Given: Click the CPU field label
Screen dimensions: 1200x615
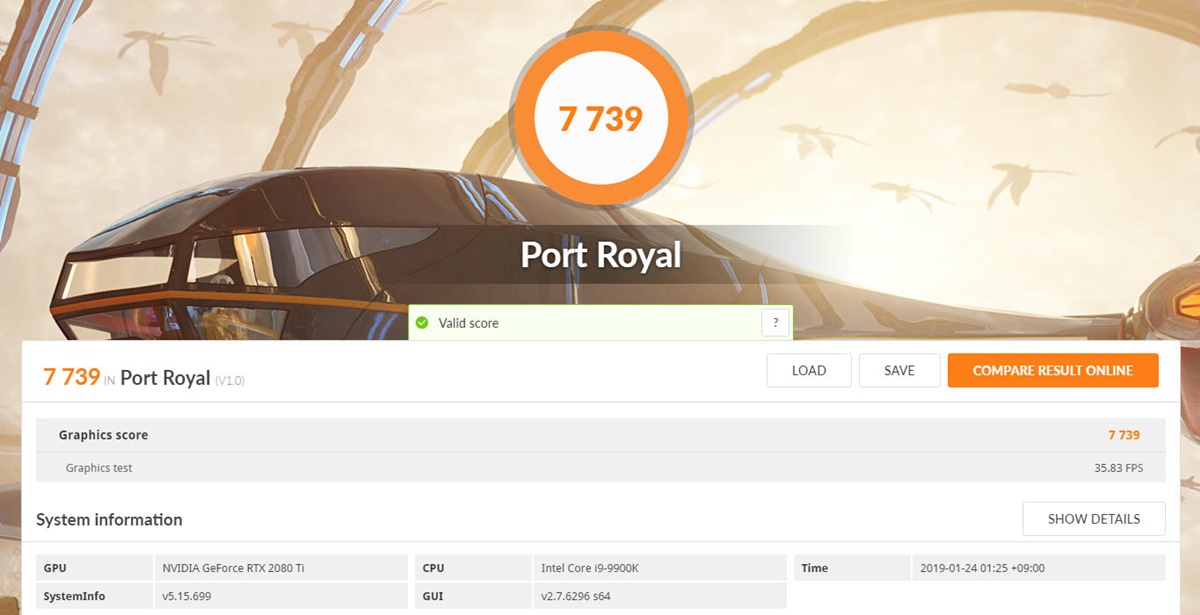Looking at the screenshot, I should click(x=433, y=568).
